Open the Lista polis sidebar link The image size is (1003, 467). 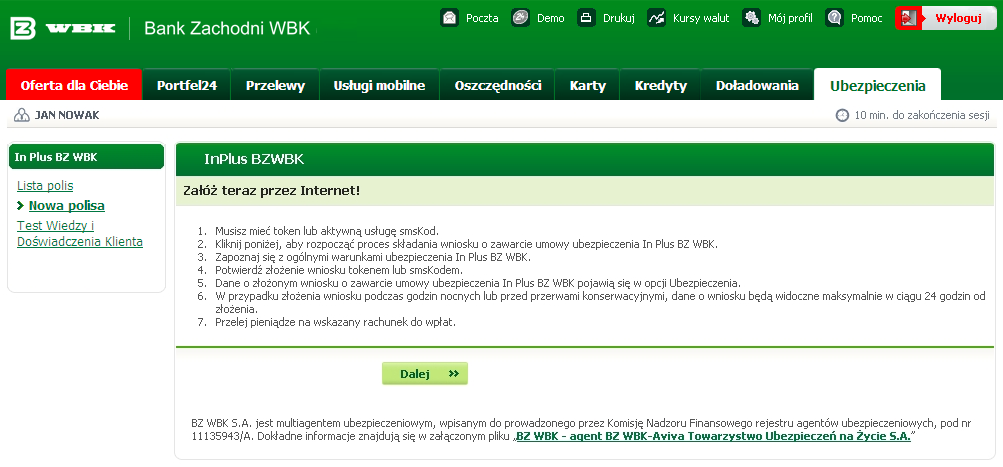pos(45,186)
